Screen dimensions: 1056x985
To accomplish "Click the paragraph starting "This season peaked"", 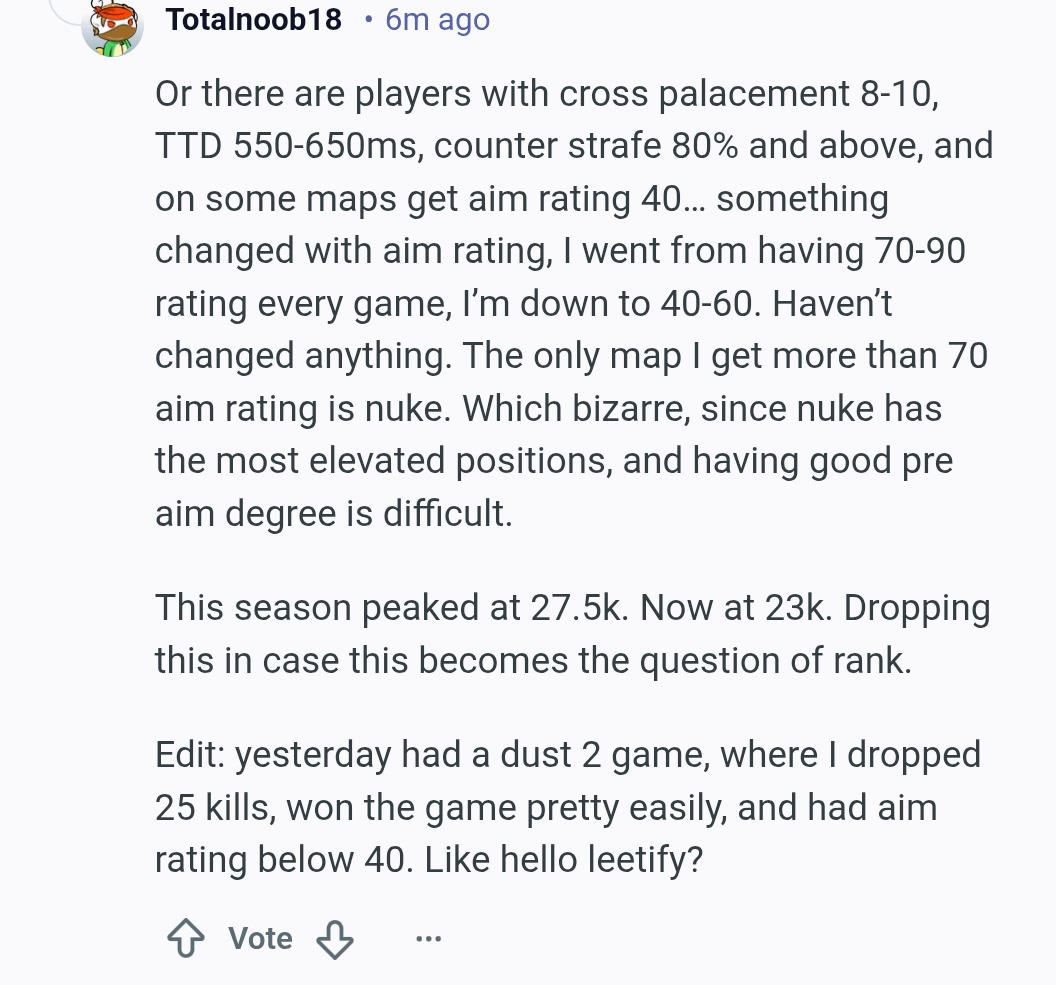I will (x=572, y=634).
